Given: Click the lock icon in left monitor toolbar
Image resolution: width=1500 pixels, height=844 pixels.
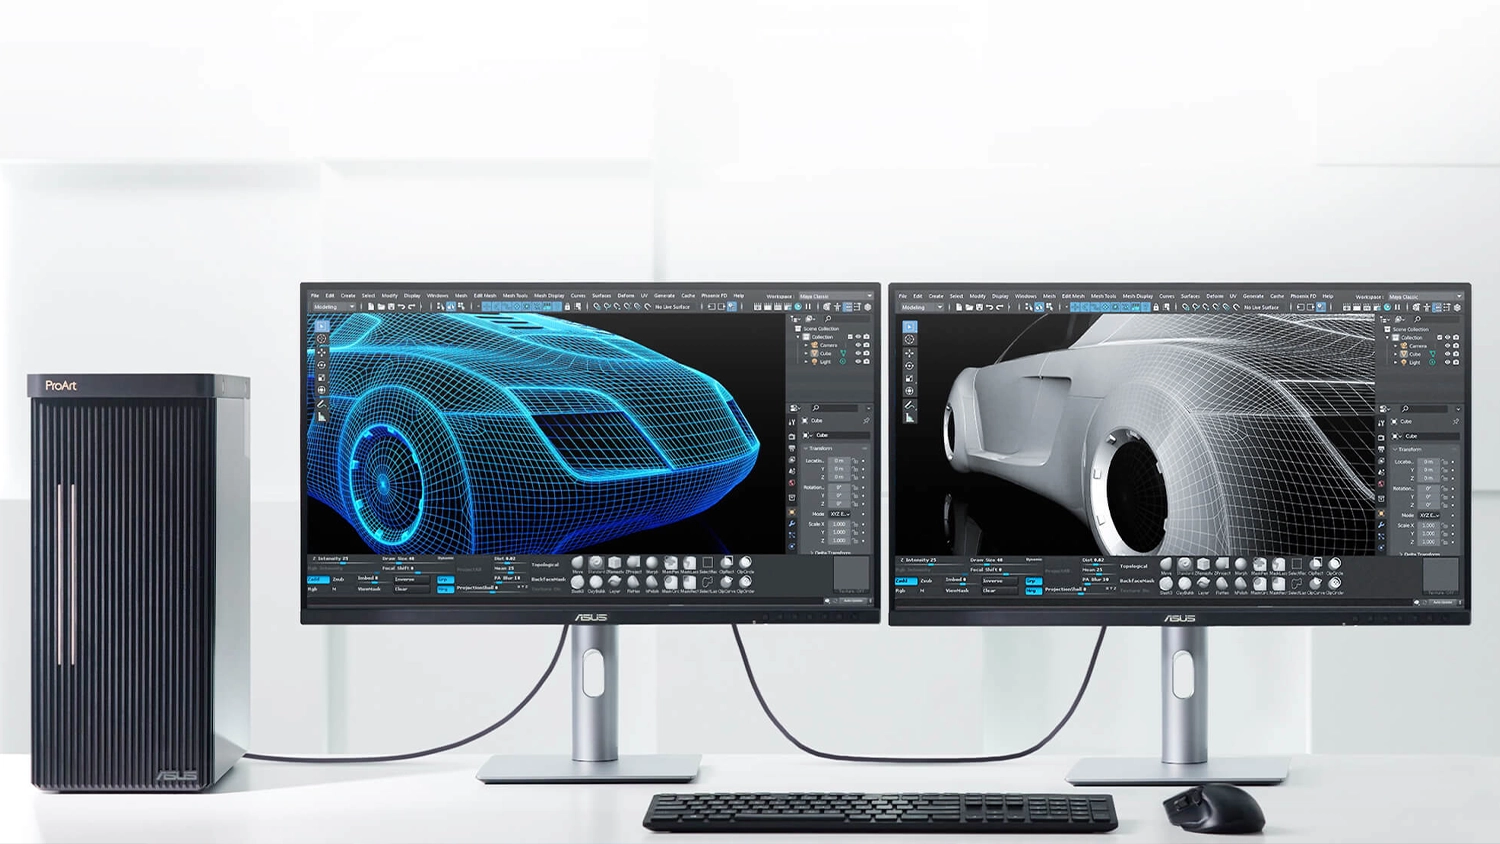Looking at the screenshot, I should point(567,307).
